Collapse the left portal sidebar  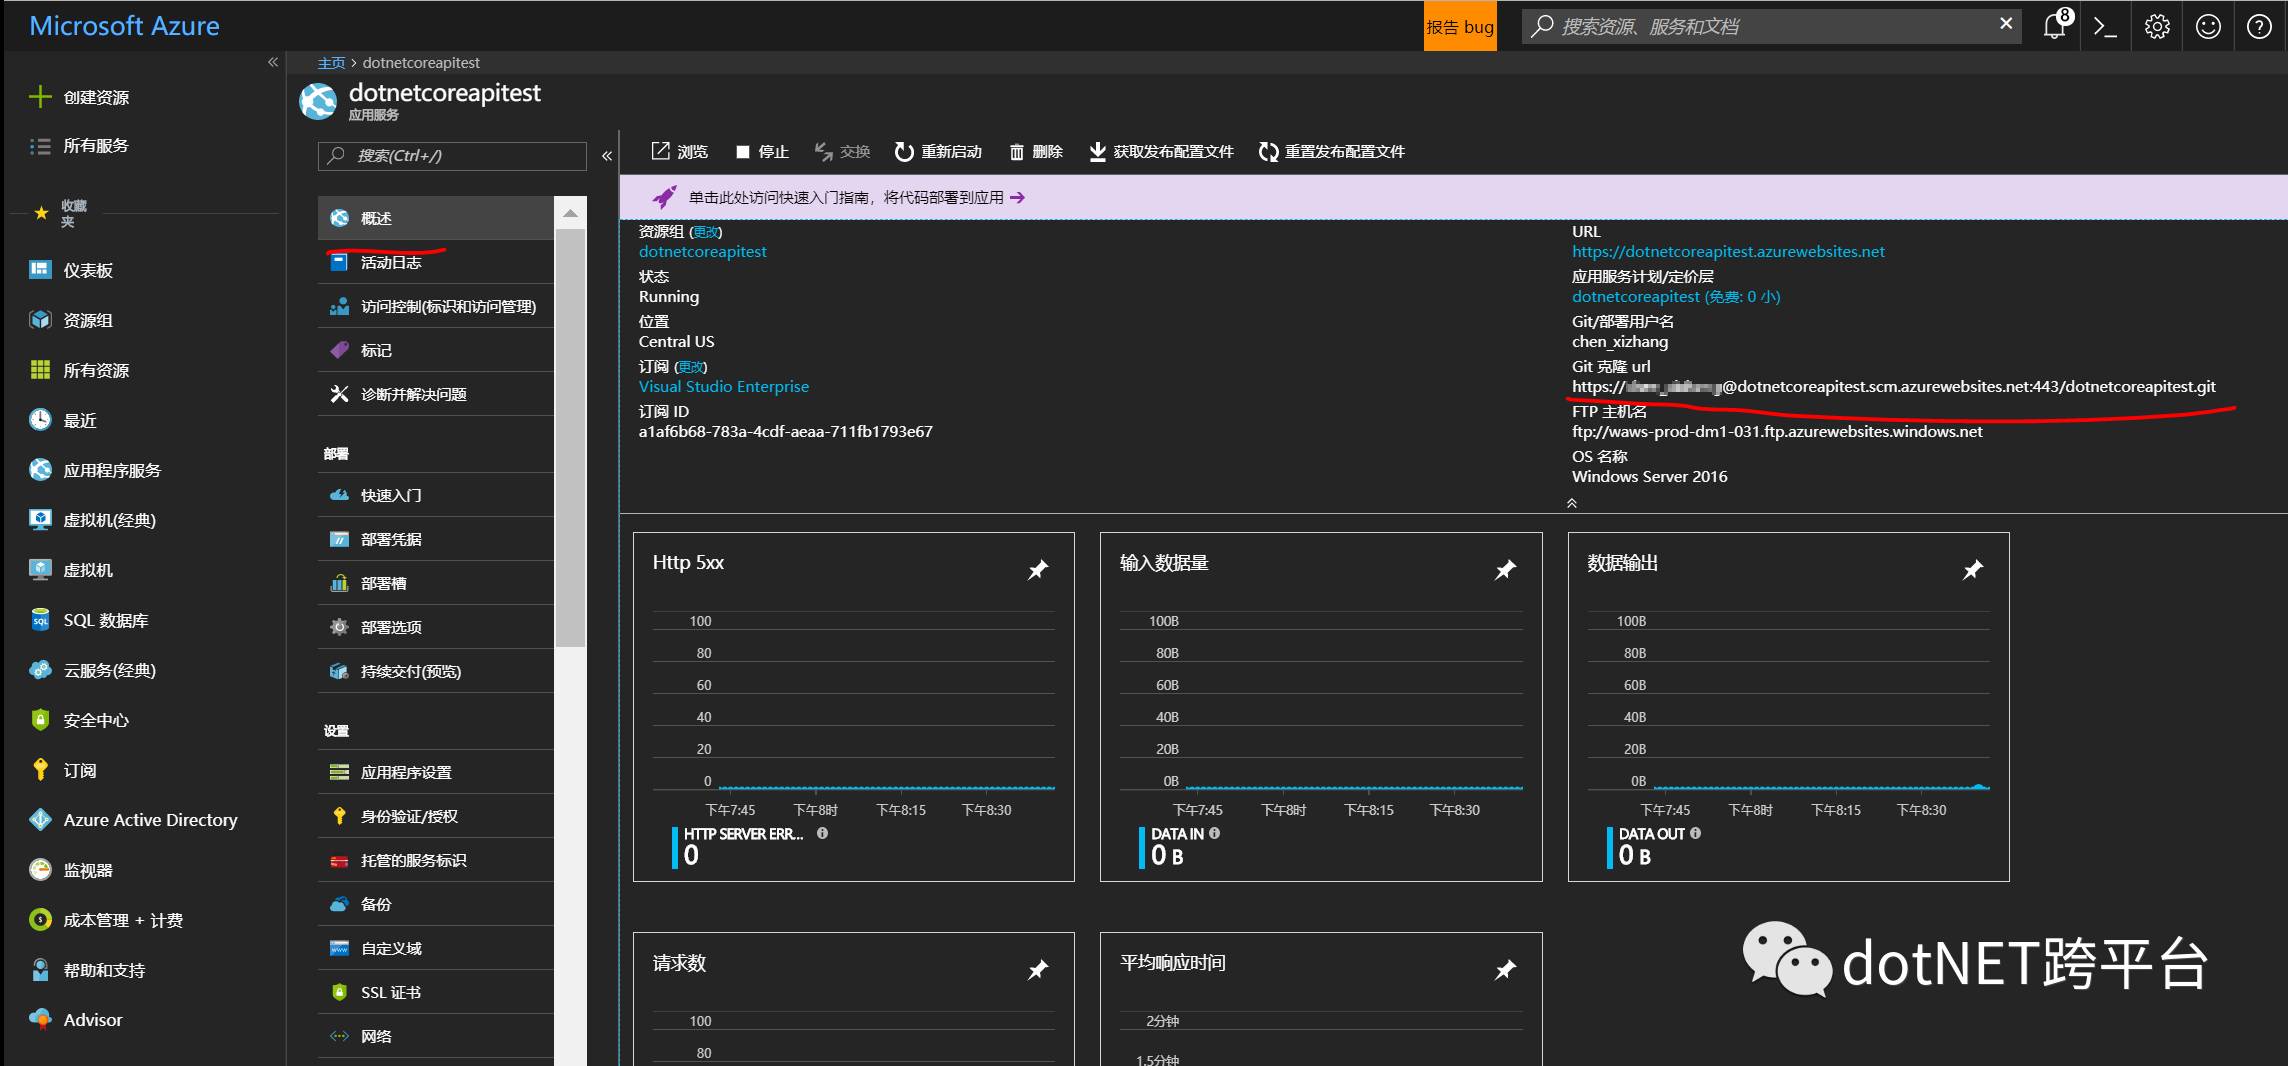click(x=272, y=62)
